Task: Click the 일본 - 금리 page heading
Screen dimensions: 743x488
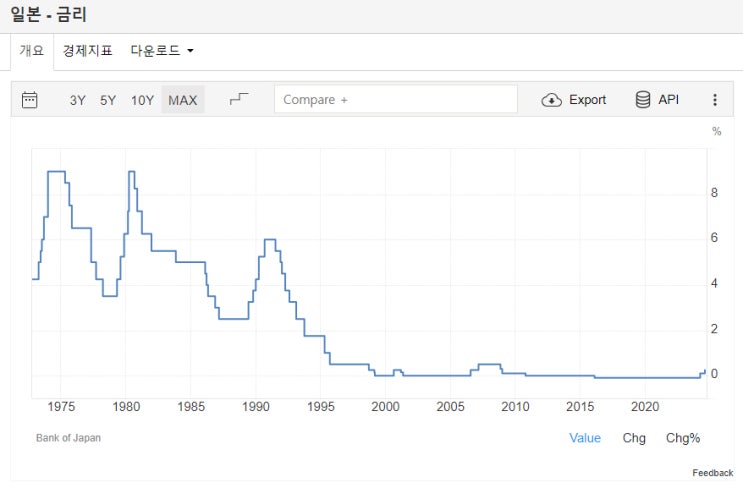Action: 52,15
